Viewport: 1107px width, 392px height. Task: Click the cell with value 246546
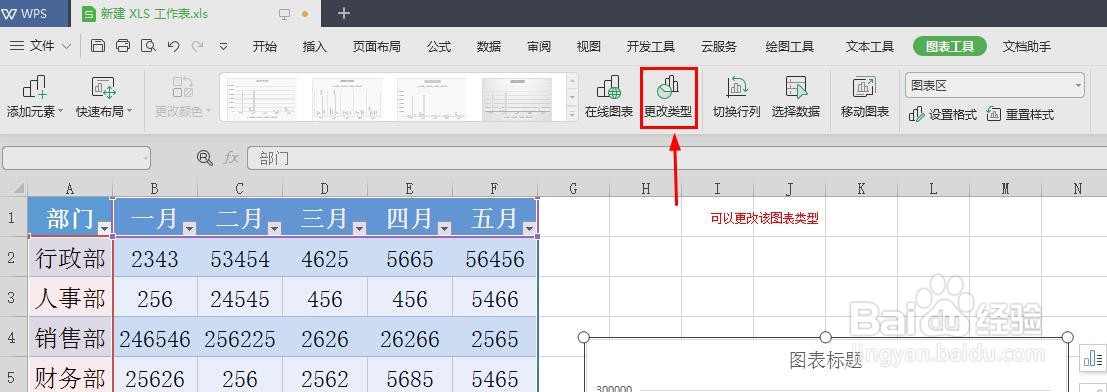click(155, 339)
